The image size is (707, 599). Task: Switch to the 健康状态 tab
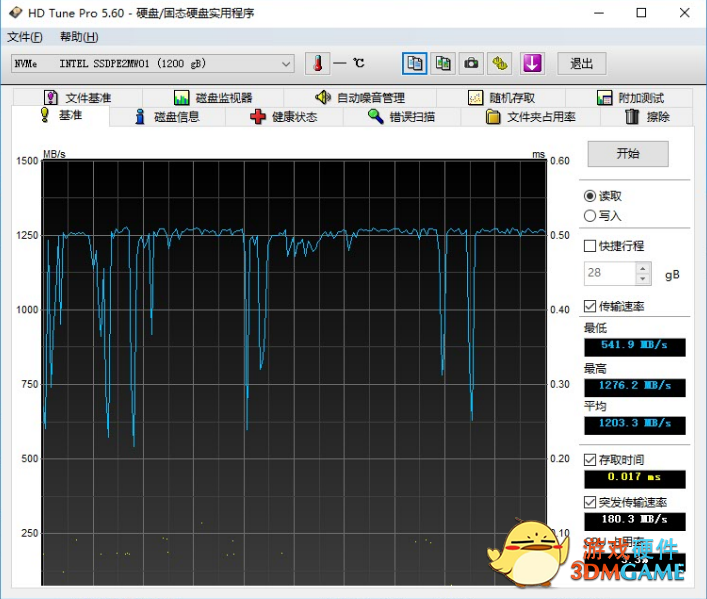tap(284, 117)
